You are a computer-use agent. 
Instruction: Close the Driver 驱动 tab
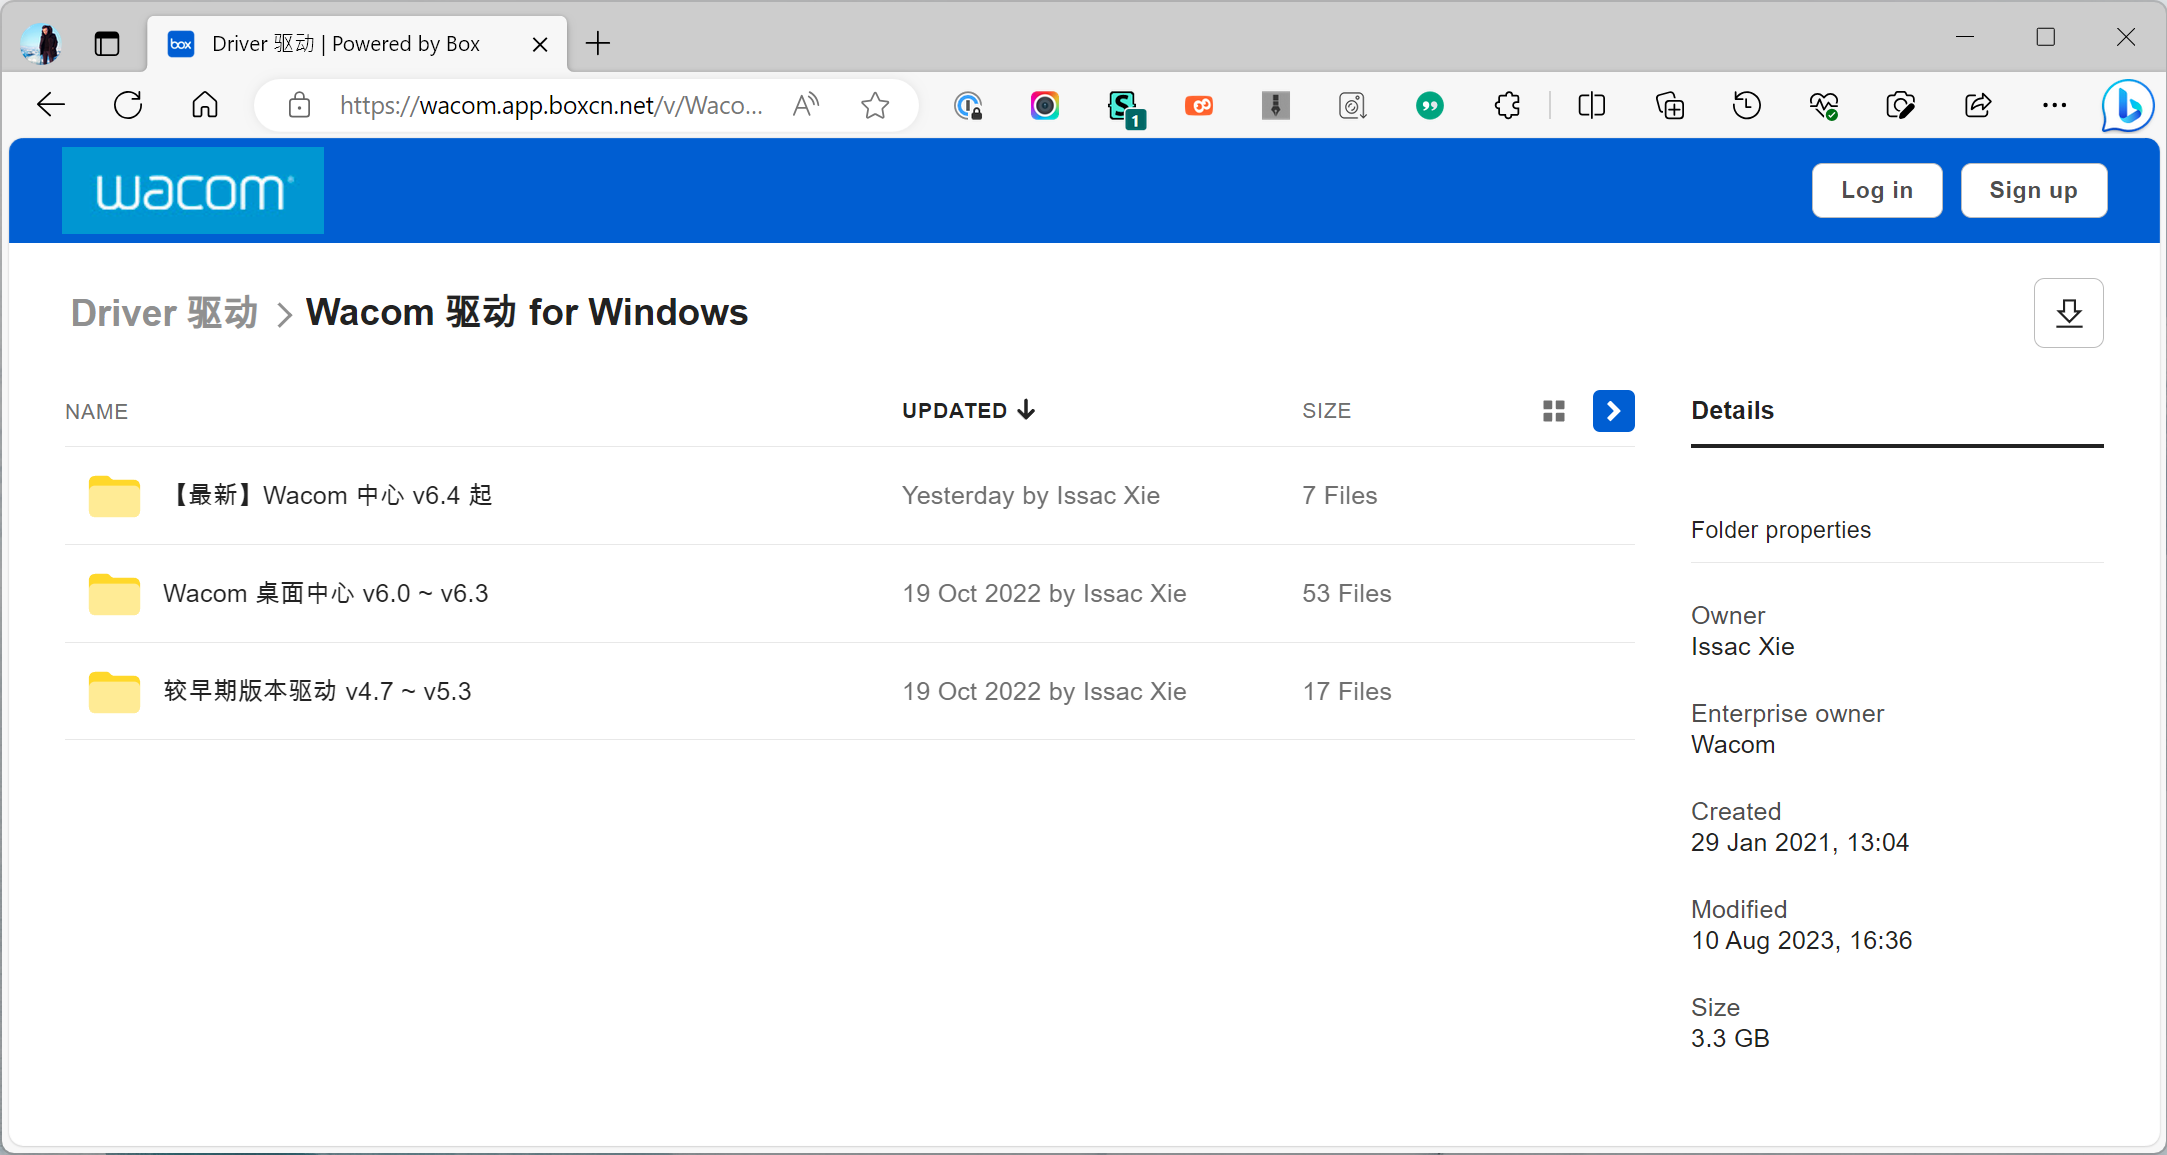point(540,44)
